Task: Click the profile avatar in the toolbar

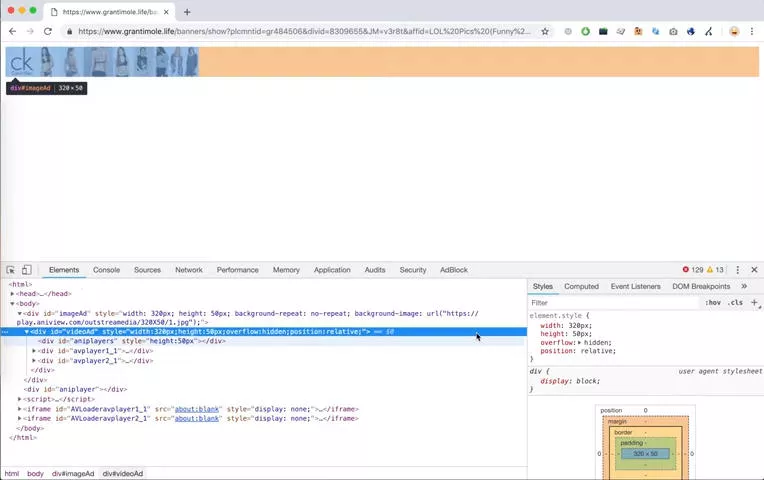Action: [734, 31]
